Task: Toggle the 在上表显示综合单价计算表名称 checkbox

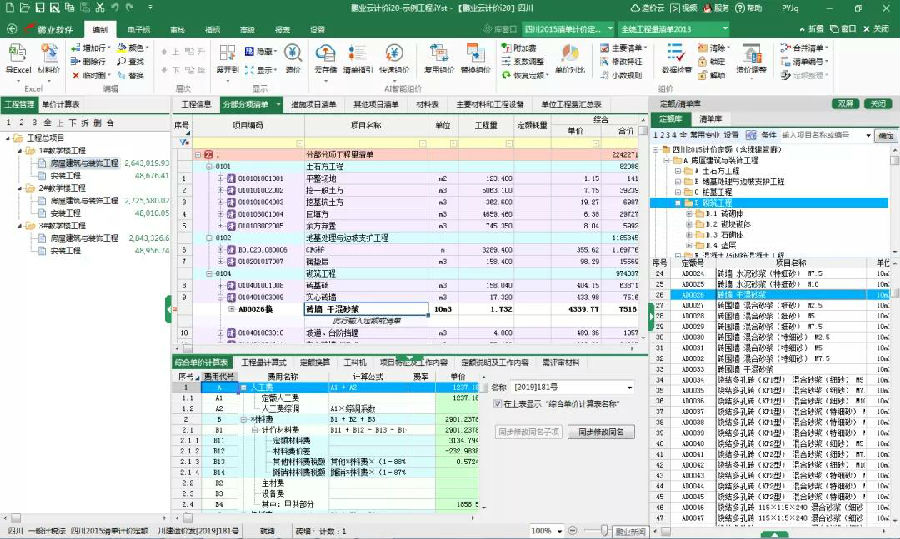Action: (x=497, y=403)
